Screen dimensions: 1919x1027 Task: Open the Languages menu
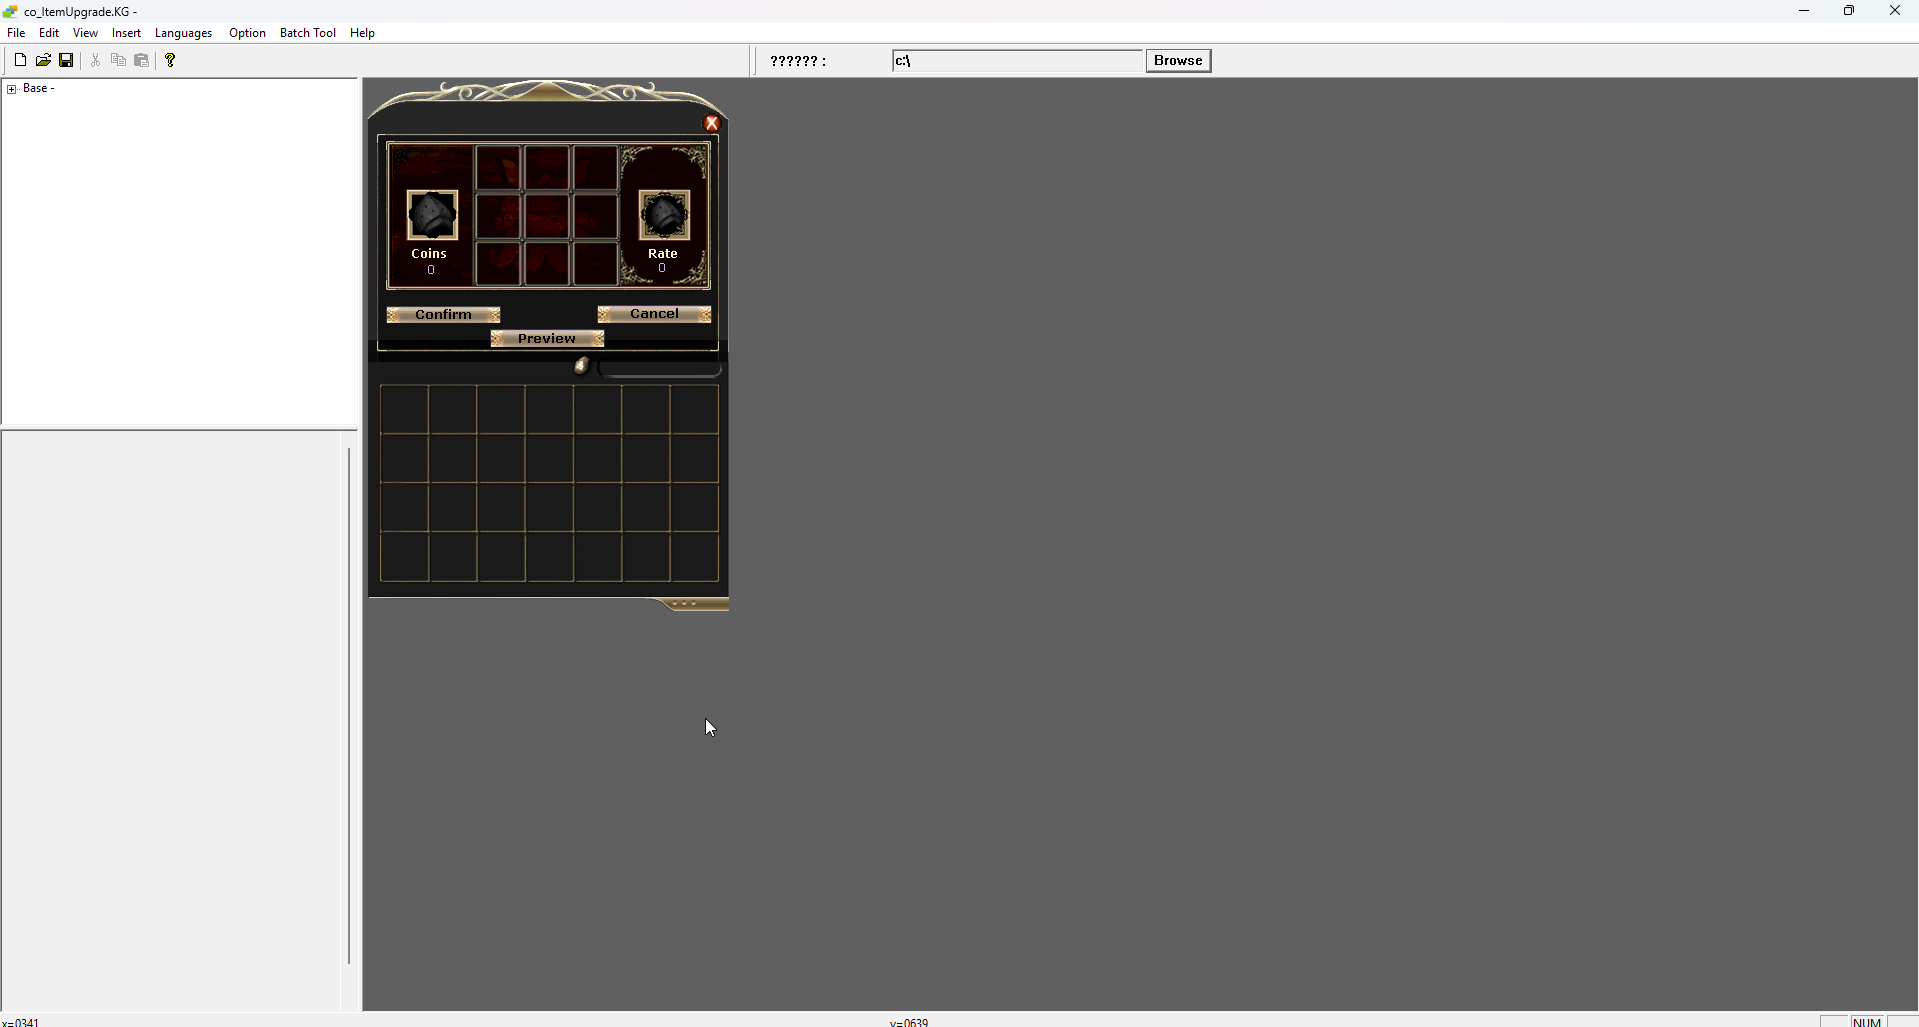coord(183,32)
